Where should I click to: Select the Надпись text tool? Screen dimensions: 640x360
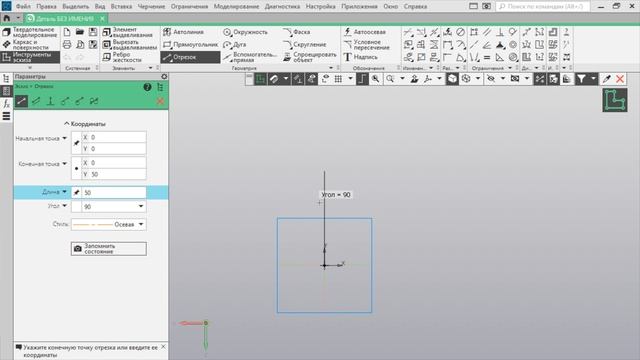(x=360, y=57)
